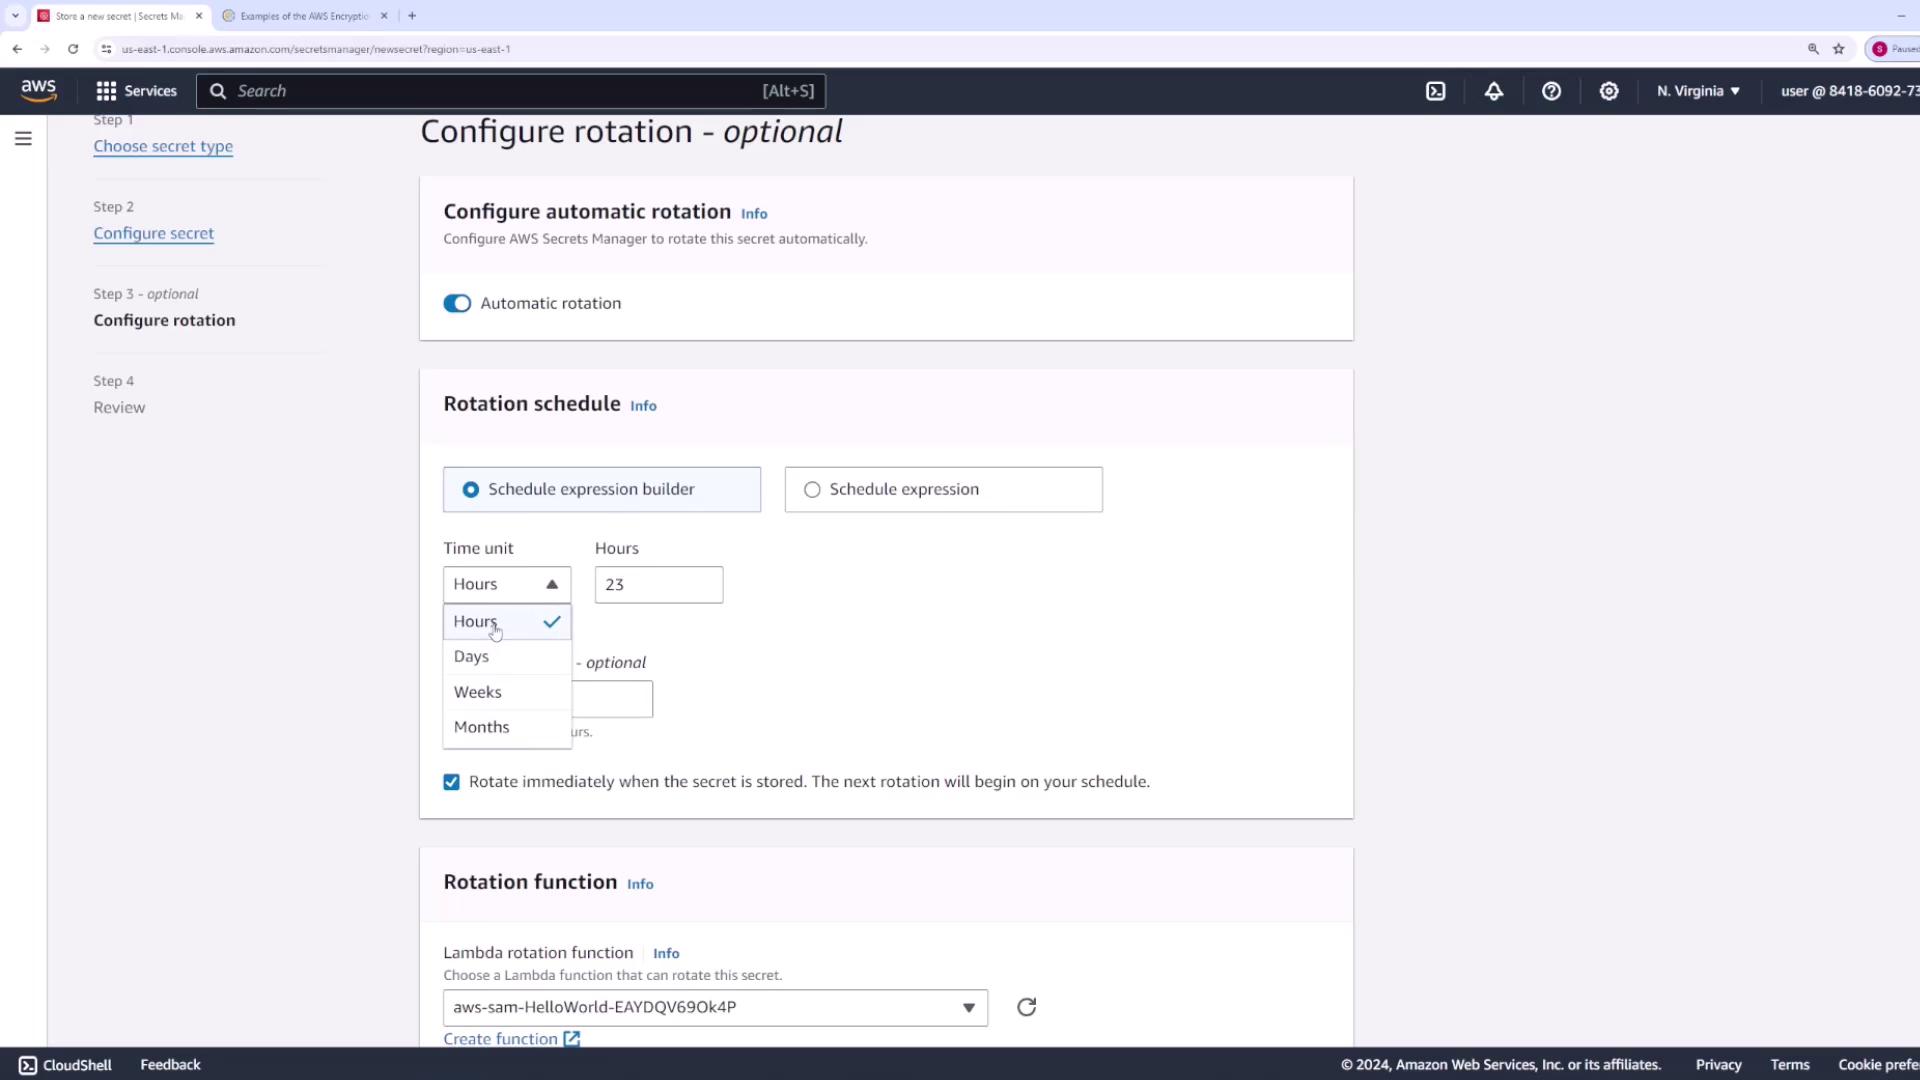Open the help question mark icon
This screenshot has width=1920, height=1080.
(1551, 91)
